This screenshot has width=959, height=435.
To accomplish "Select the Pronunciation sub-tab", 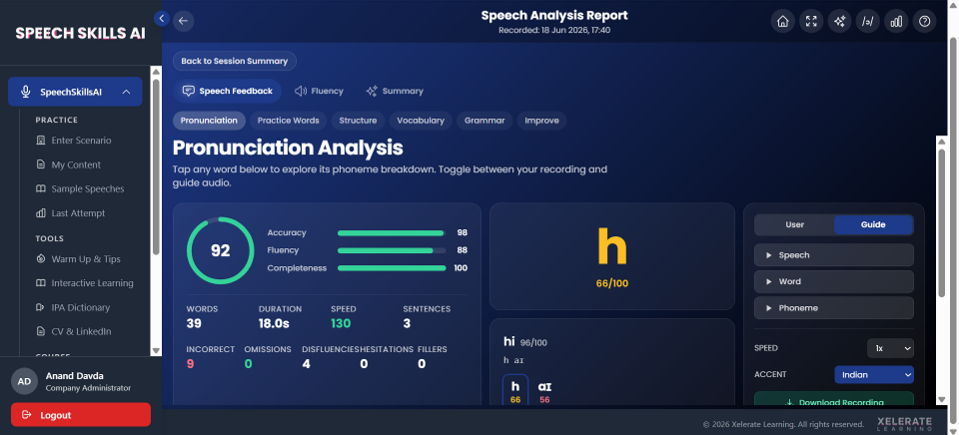I will point(209,121).
